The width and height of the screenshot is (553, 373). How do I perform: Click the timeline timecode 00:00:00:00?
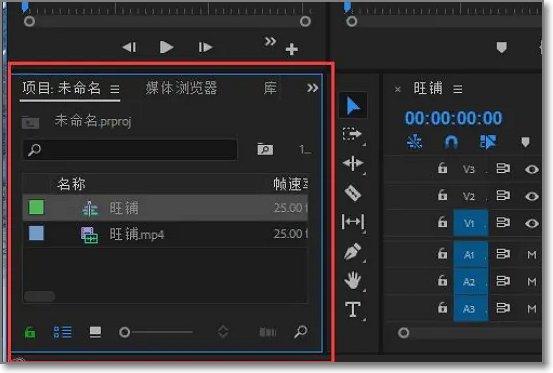453,118
